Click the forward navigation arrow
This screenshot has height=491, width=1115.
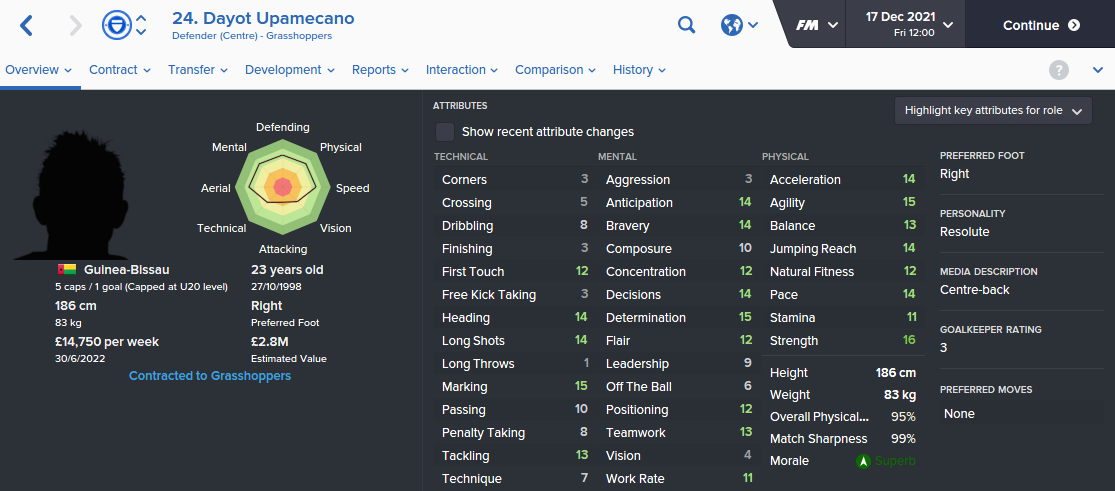[x=75, y=26]
